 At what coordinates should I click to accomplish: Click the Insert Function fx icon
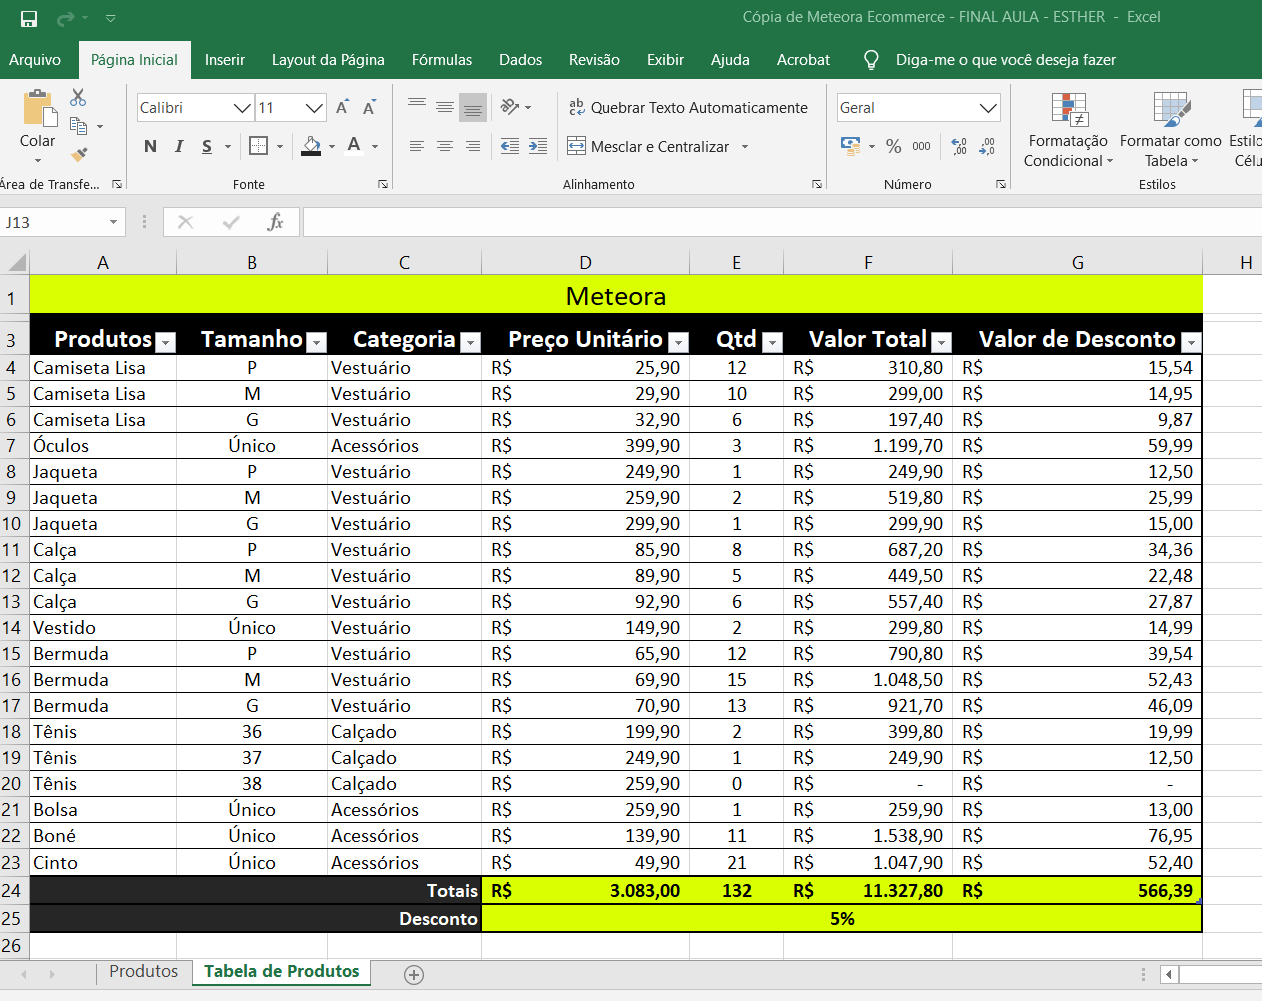coord(275,222)
